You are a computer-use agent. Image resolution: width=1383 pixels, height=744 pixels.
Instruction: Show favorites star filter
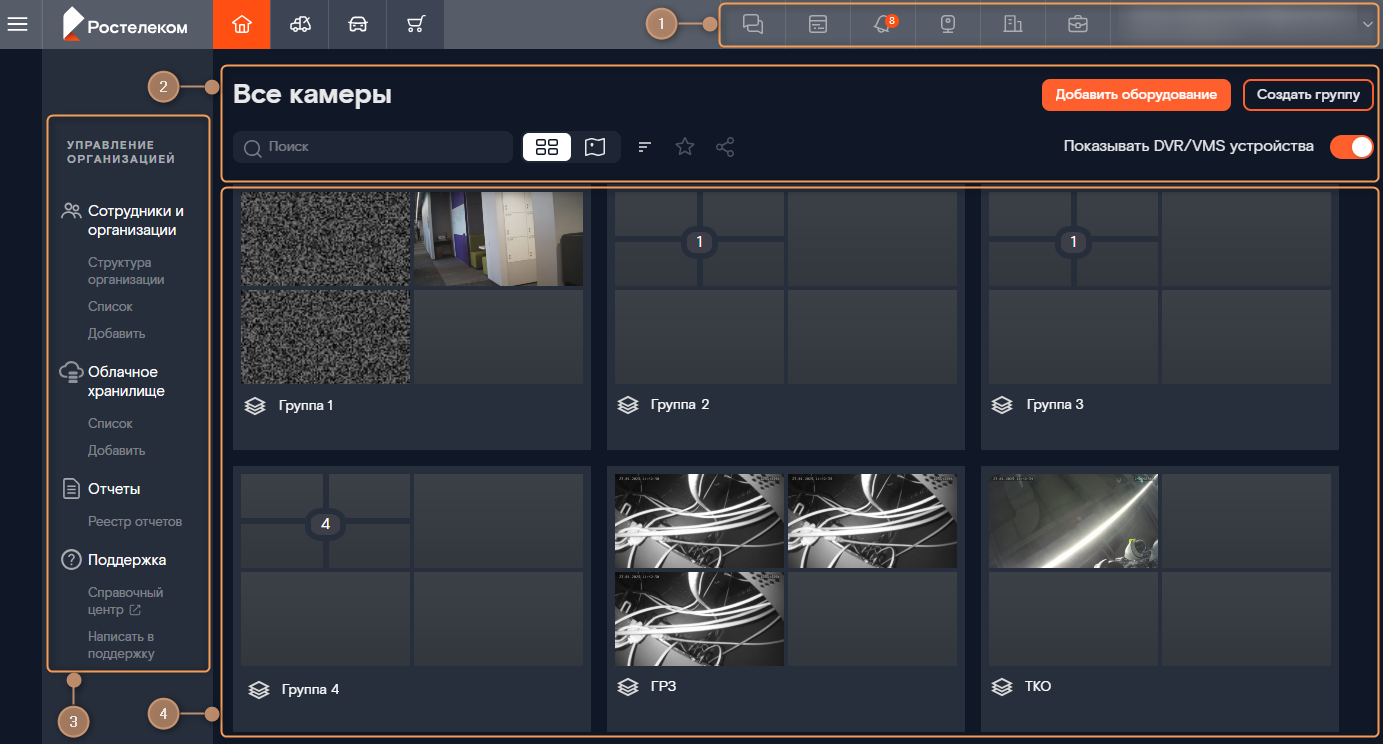pyautogui.click(x=685, y=147)
